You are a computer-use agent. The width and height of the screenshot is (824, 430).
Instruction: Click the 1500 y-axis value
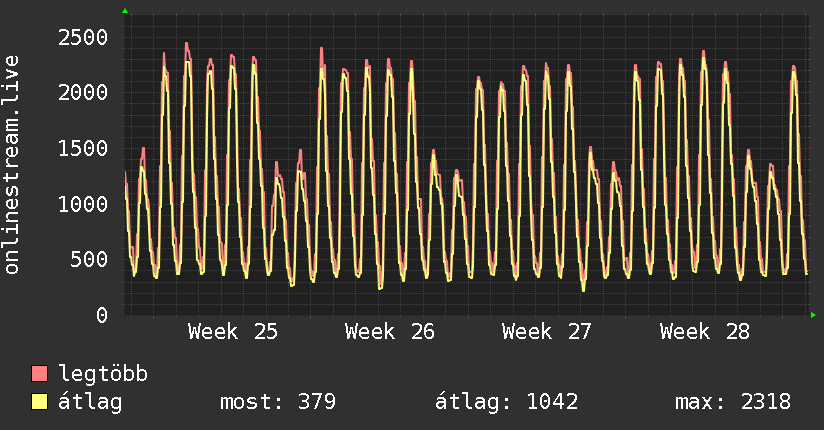click(83, 148)
